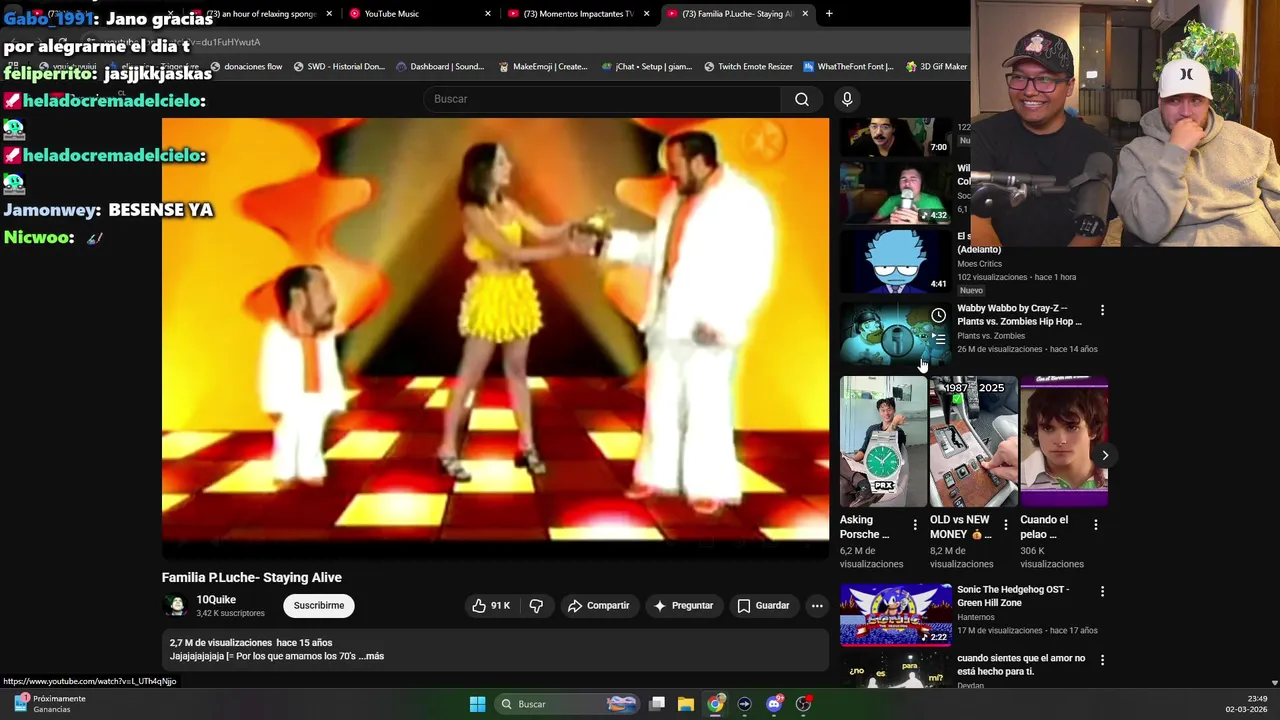Open Dashboard Sound bookmark
Image resolution: width=1280 pixels, height=720 pixels.
(440, 67)
